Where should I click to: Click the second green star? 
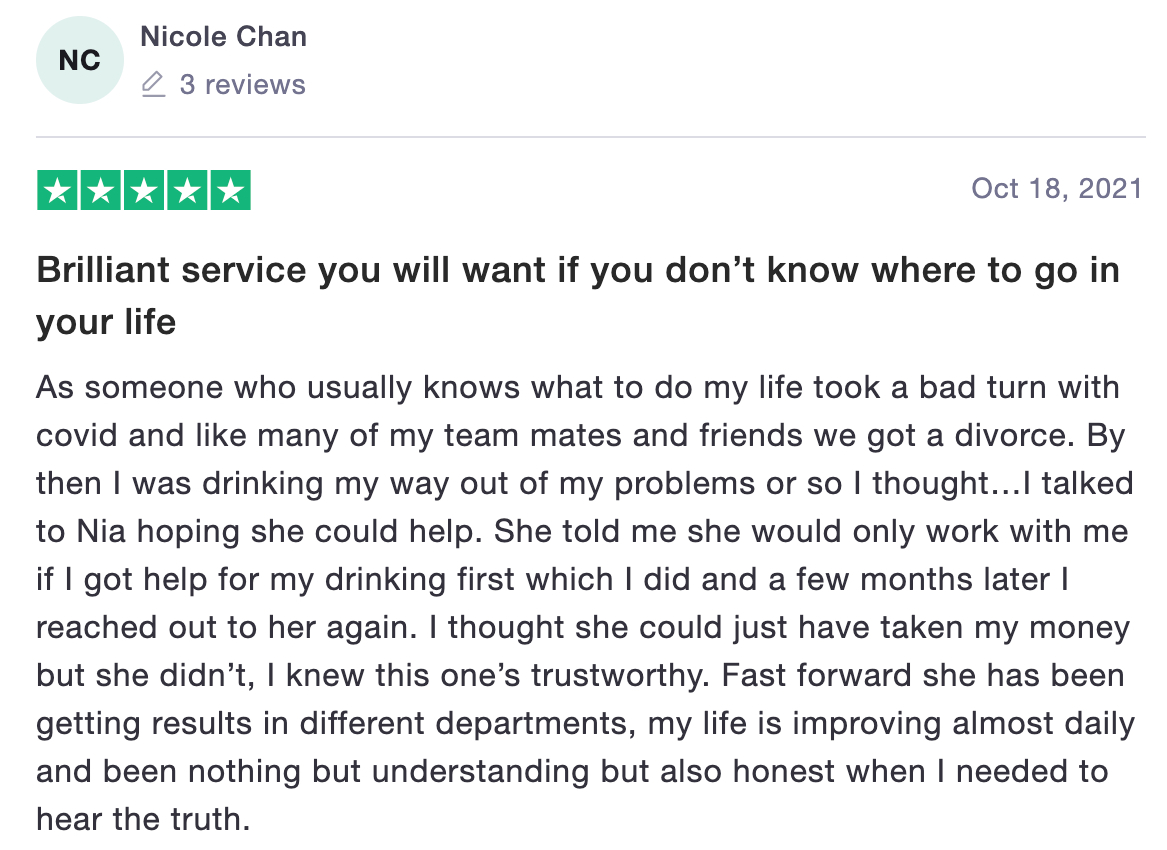[100, 191]
